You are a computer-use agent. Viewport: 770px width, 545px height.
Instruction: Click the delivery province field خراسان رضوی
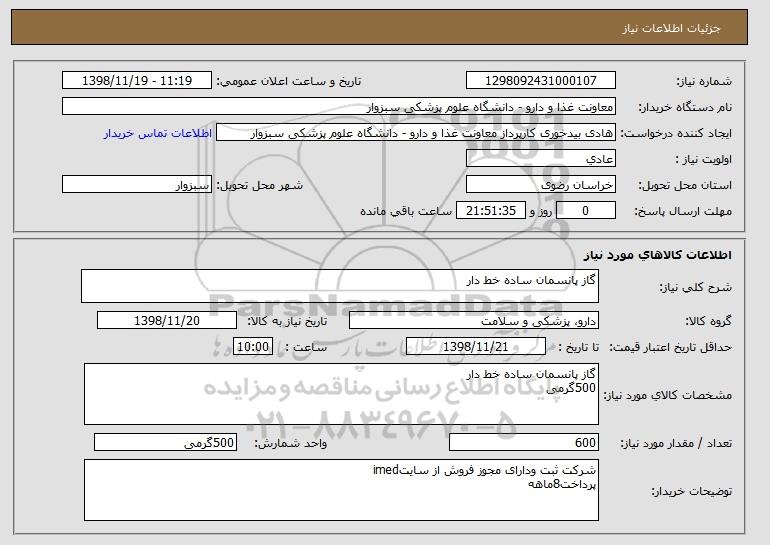[541, 185]
